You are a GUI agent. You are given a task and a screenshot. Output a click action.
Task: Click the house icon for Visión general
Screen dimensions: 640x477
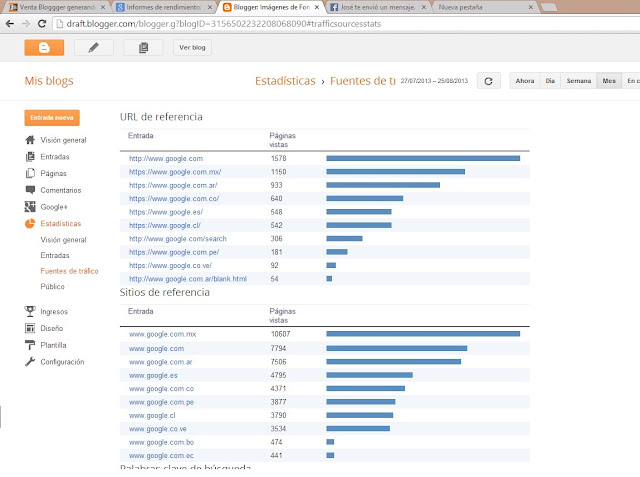pos(30,140)
